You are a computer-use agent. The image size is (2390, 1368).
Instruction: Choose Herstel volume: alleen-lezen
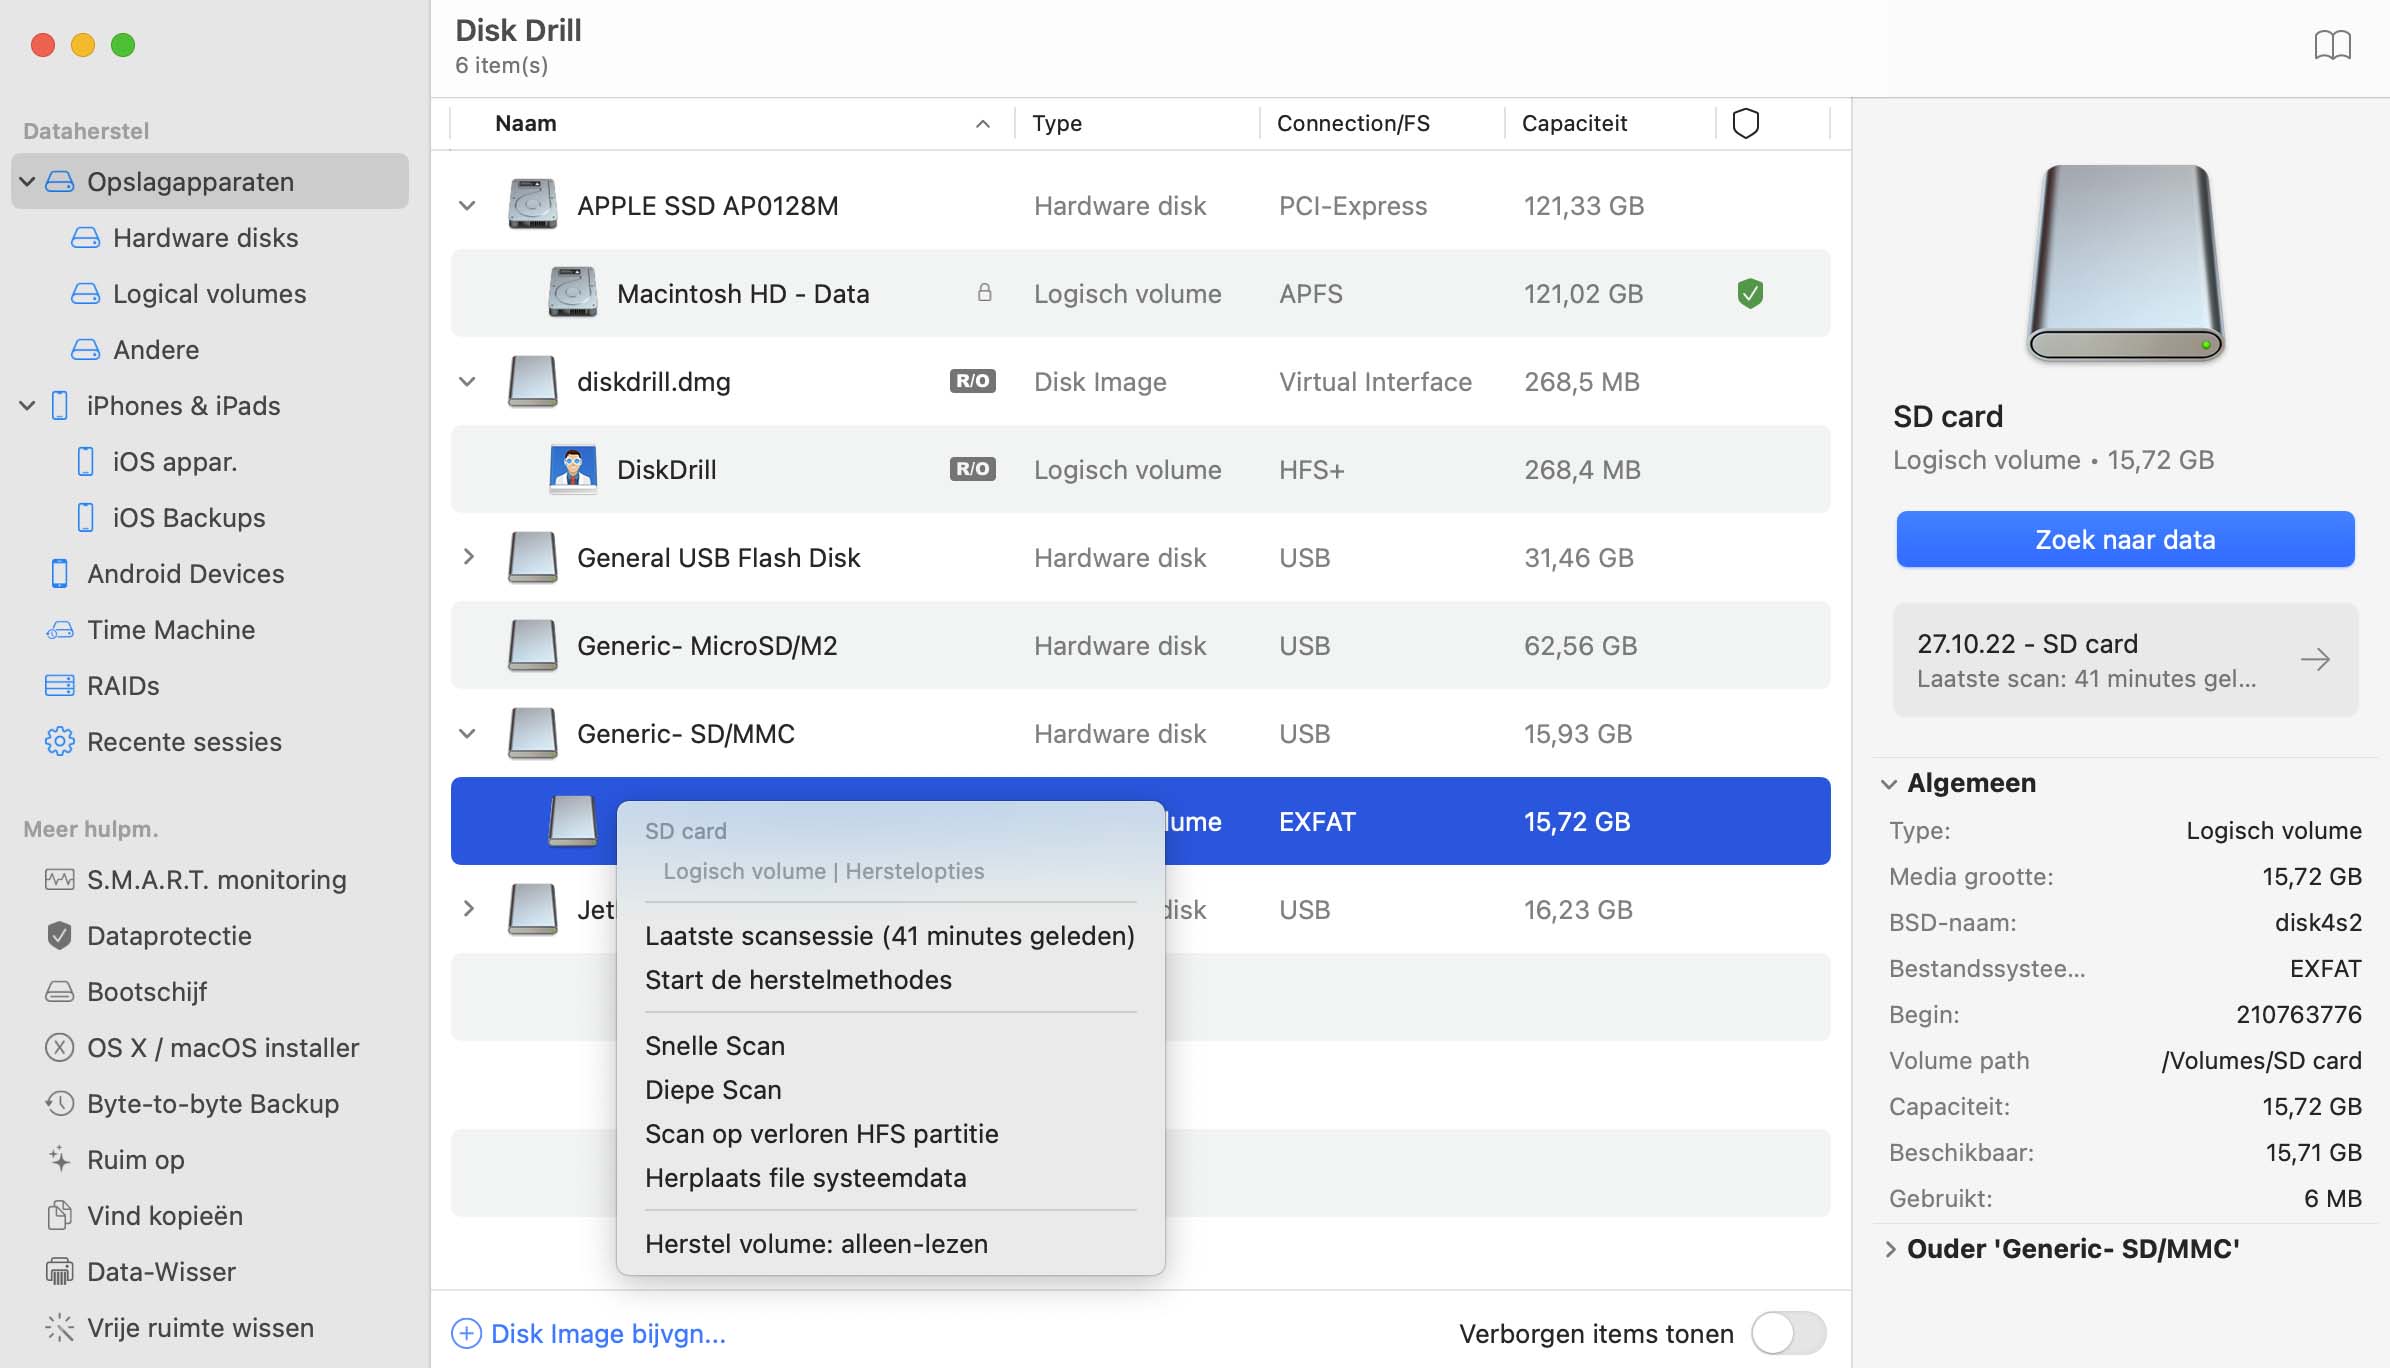[x=816, y=1243]
